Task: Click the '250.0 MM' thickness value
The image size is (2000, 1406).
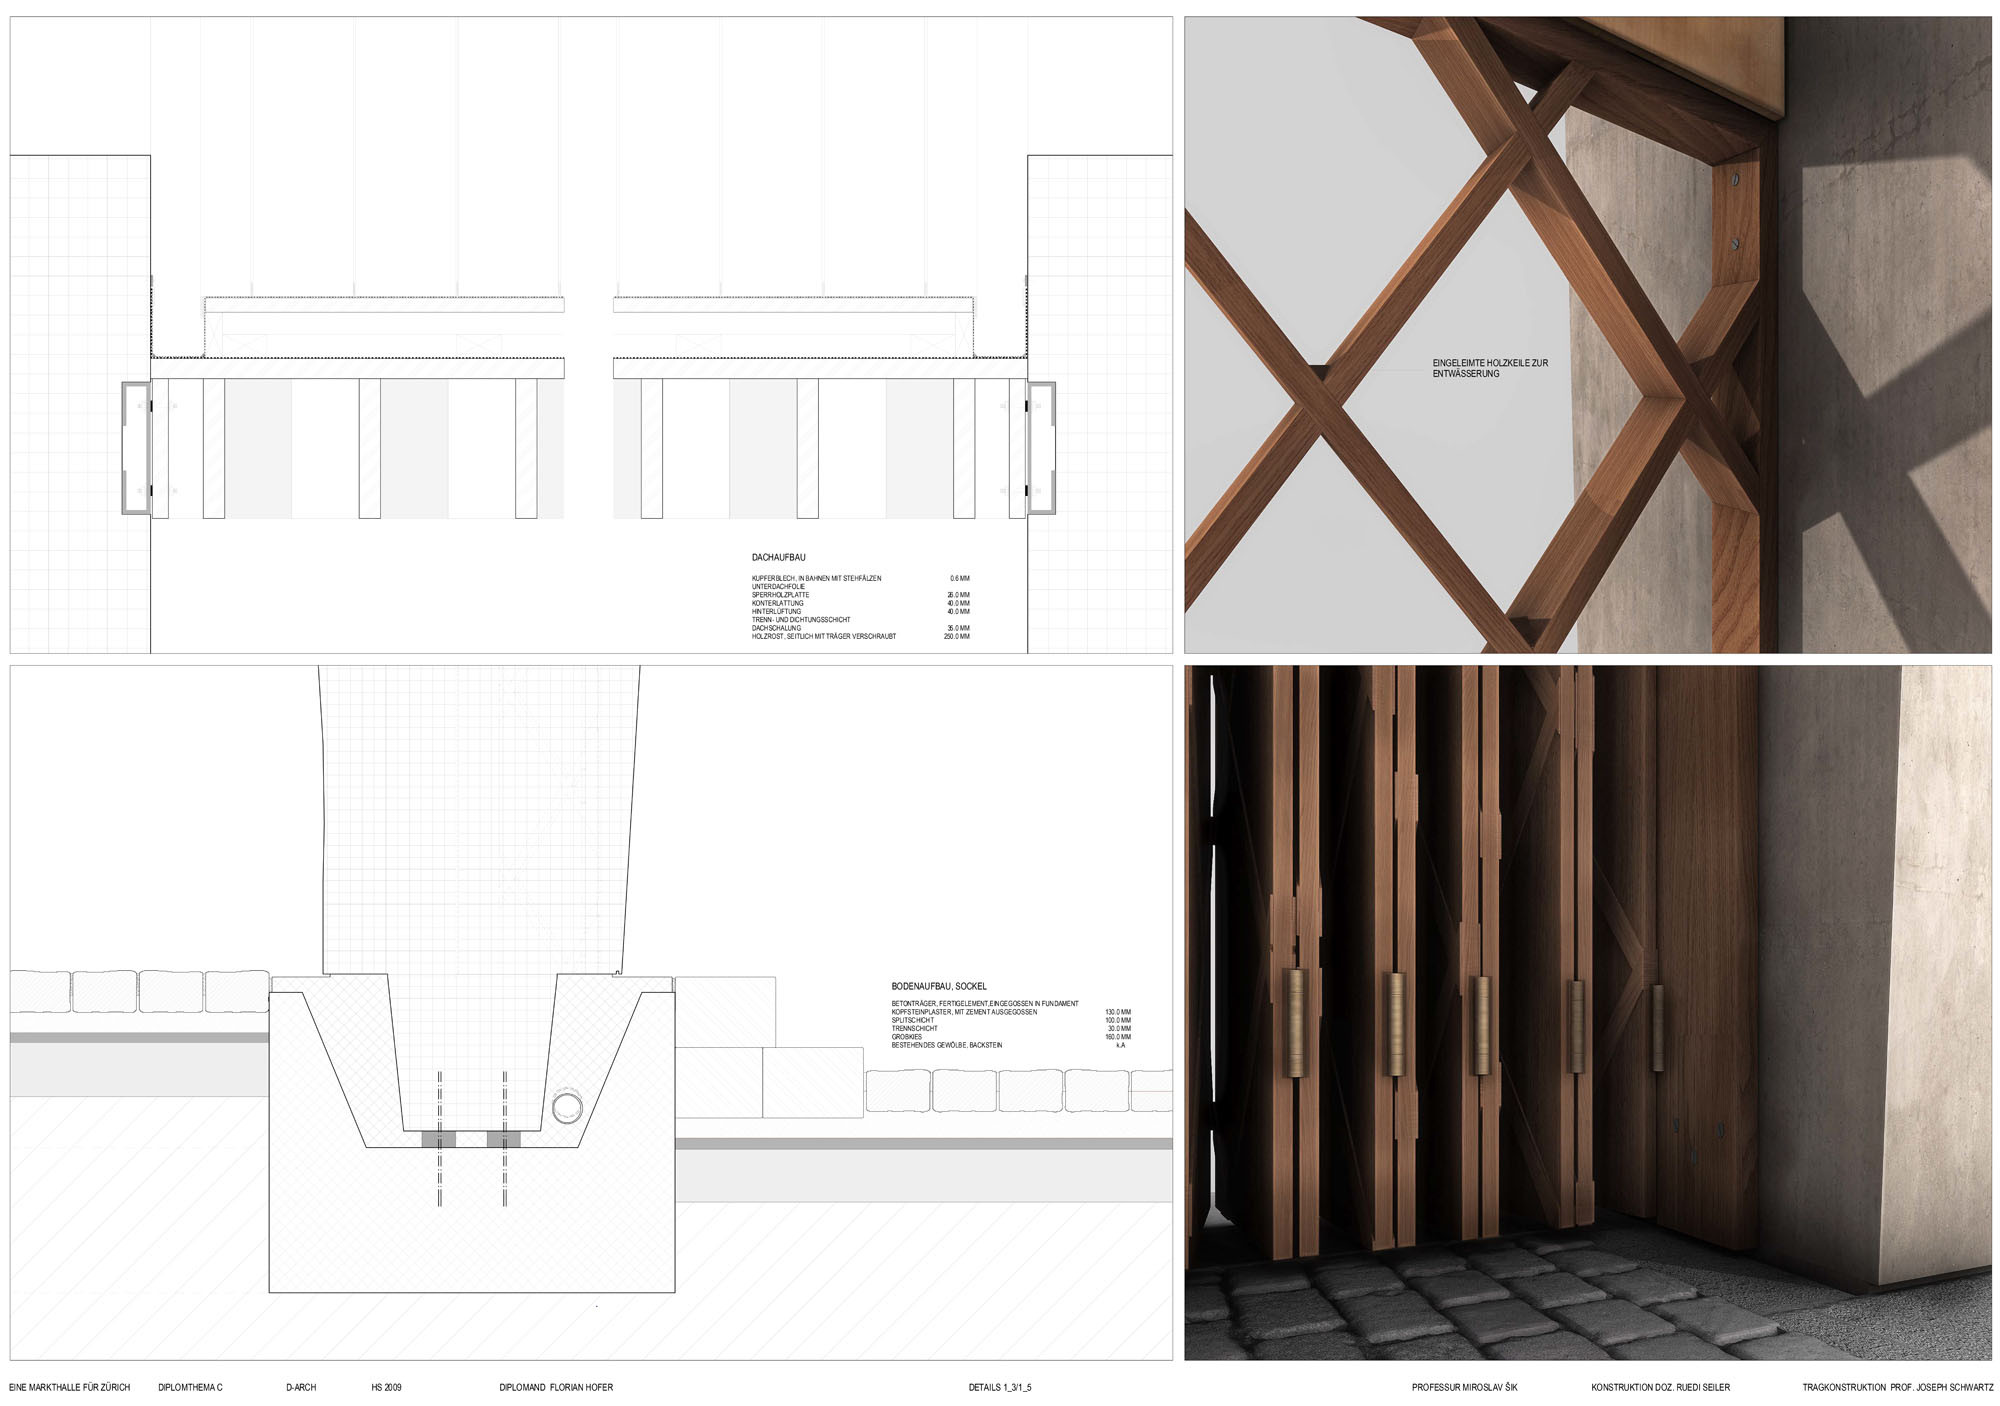Action: 956,636
